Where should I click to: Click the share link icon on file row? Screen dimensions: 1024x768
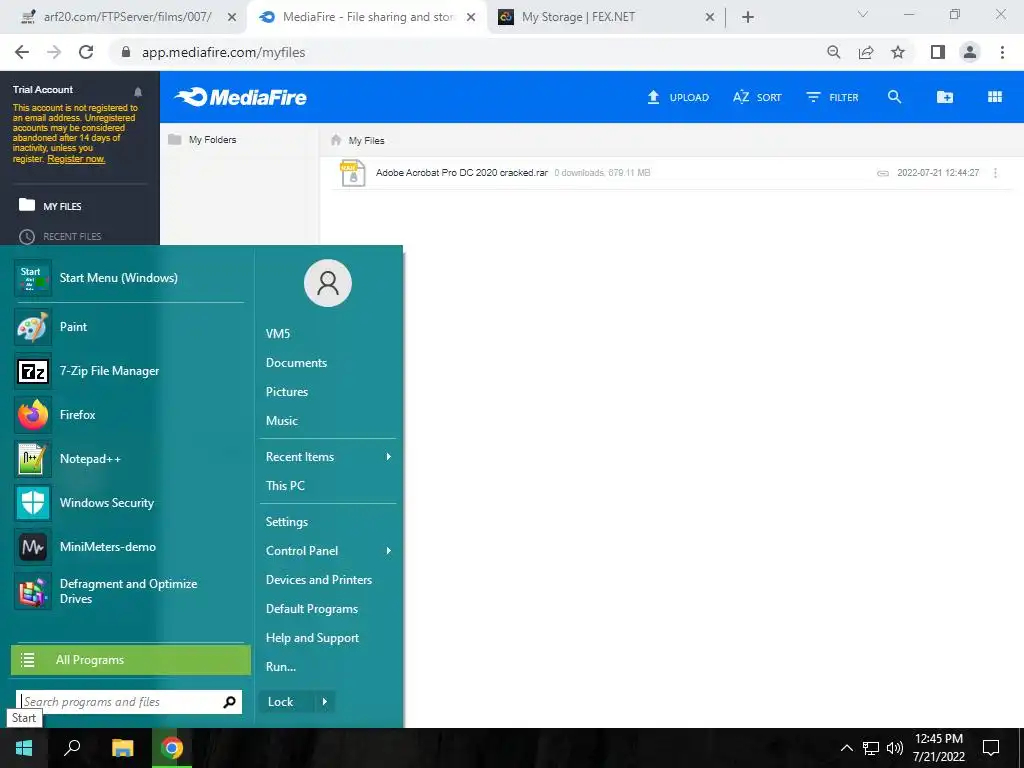(x=882, y=173)
